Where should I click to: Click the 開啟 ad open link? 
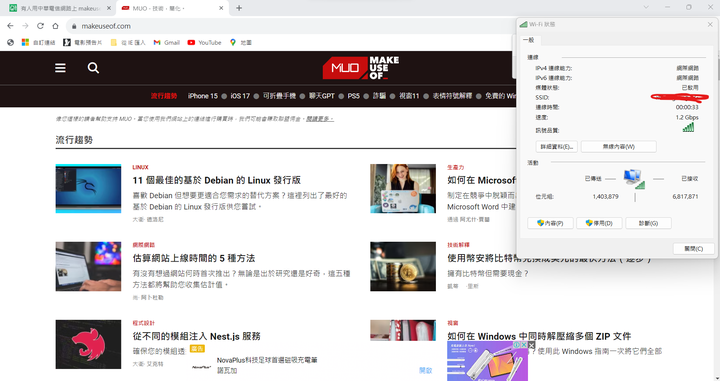pos(426,370)
